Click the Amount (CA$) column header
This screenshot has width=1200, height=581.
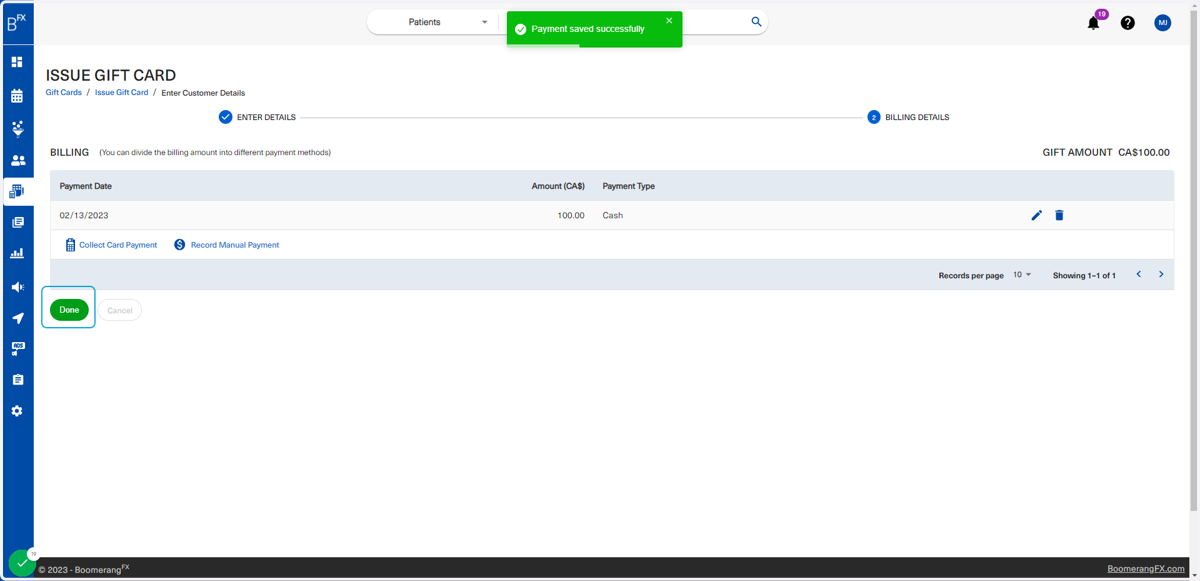[x=558, y=186]
